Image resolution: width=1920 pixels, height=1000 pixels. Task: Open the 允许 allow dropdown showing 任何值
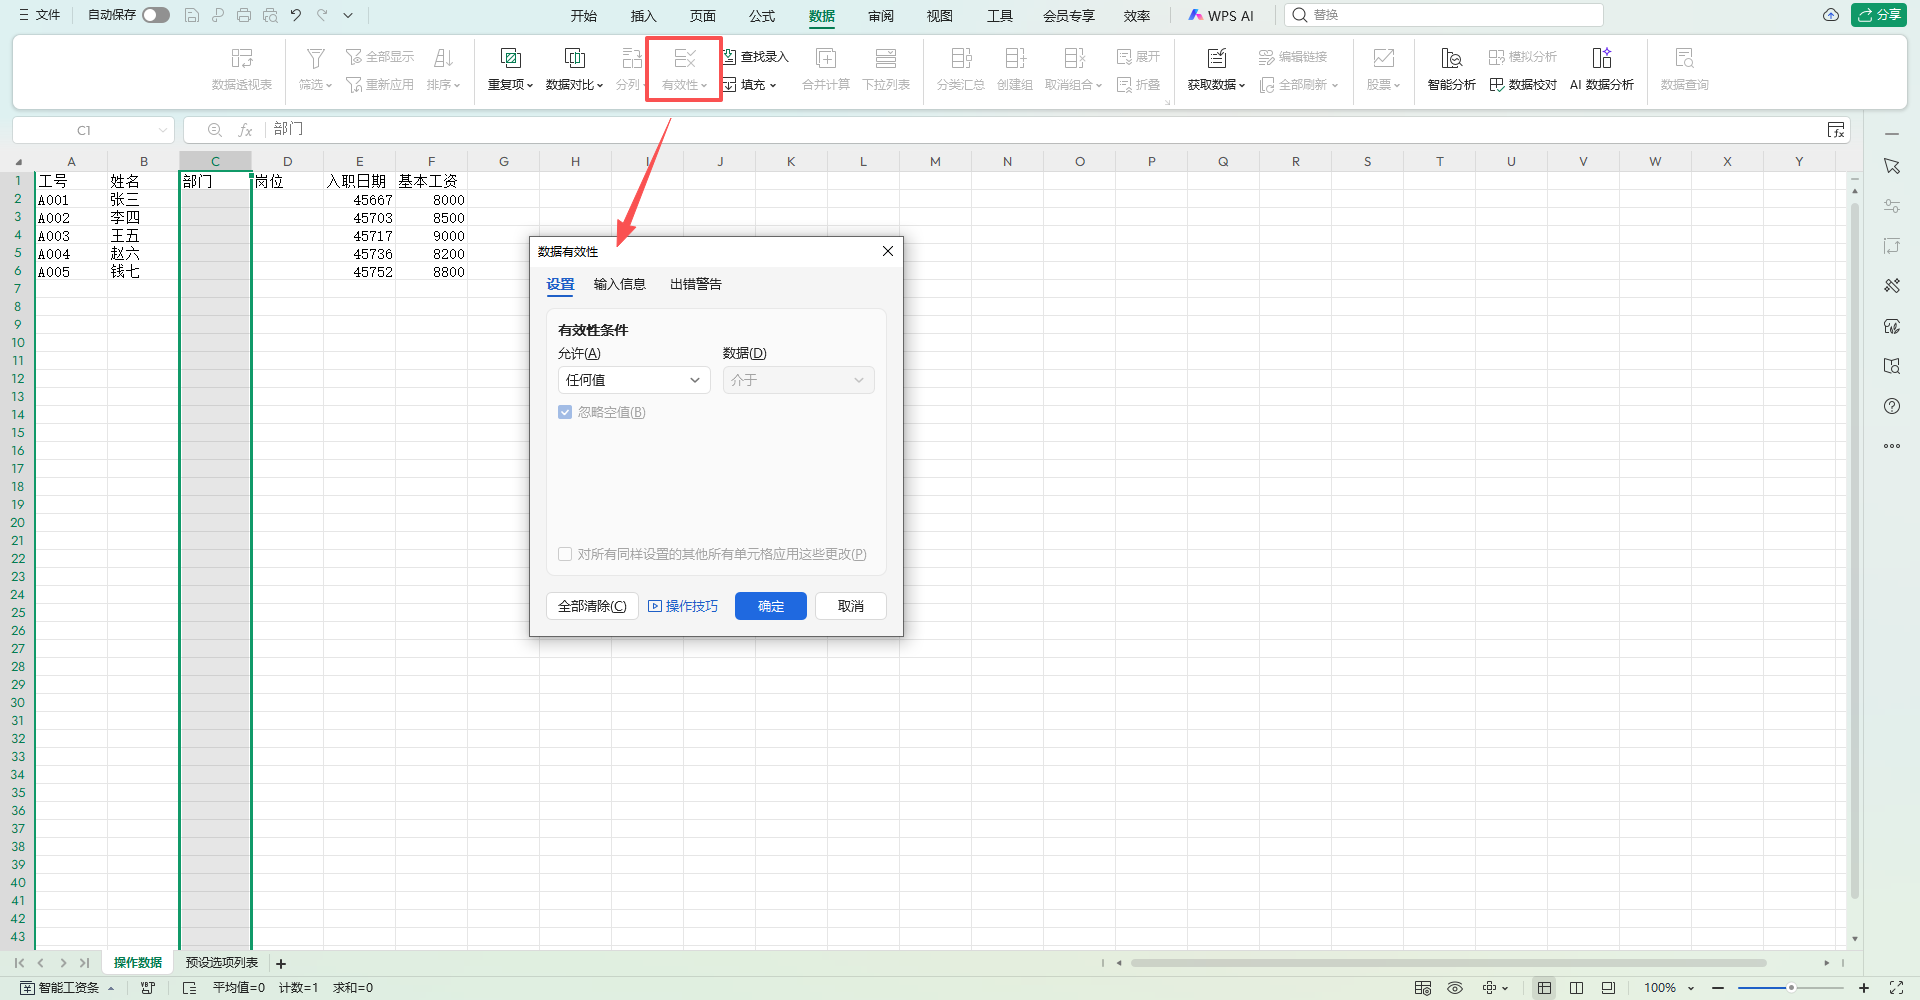coord(634,380)
